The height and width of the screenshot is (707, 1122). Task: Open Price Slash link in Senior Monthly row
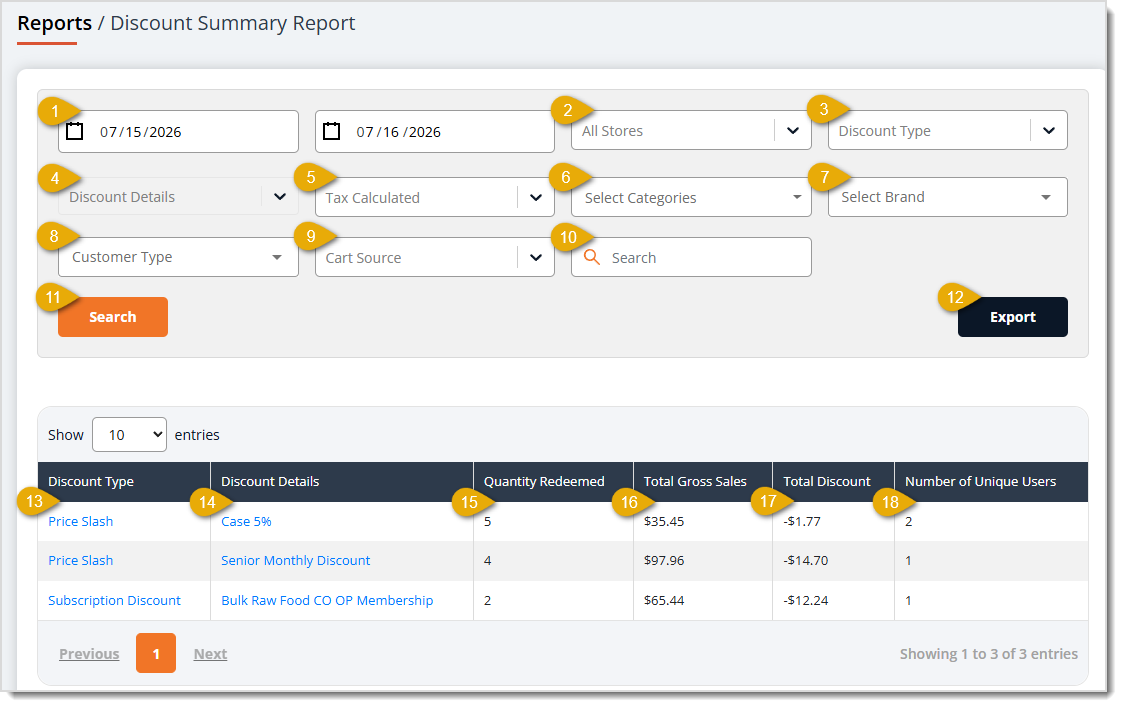pos(80,560)
